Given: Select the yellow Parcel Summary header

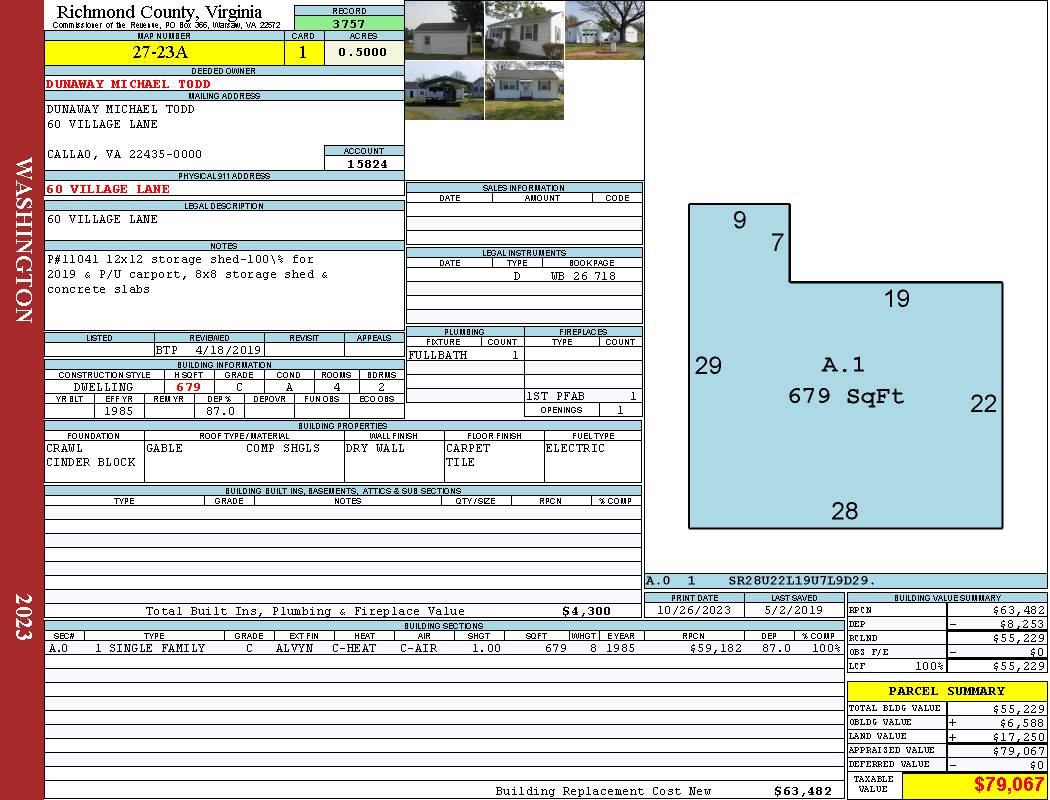Looking at the screenshot, I should tap(947, 690).
